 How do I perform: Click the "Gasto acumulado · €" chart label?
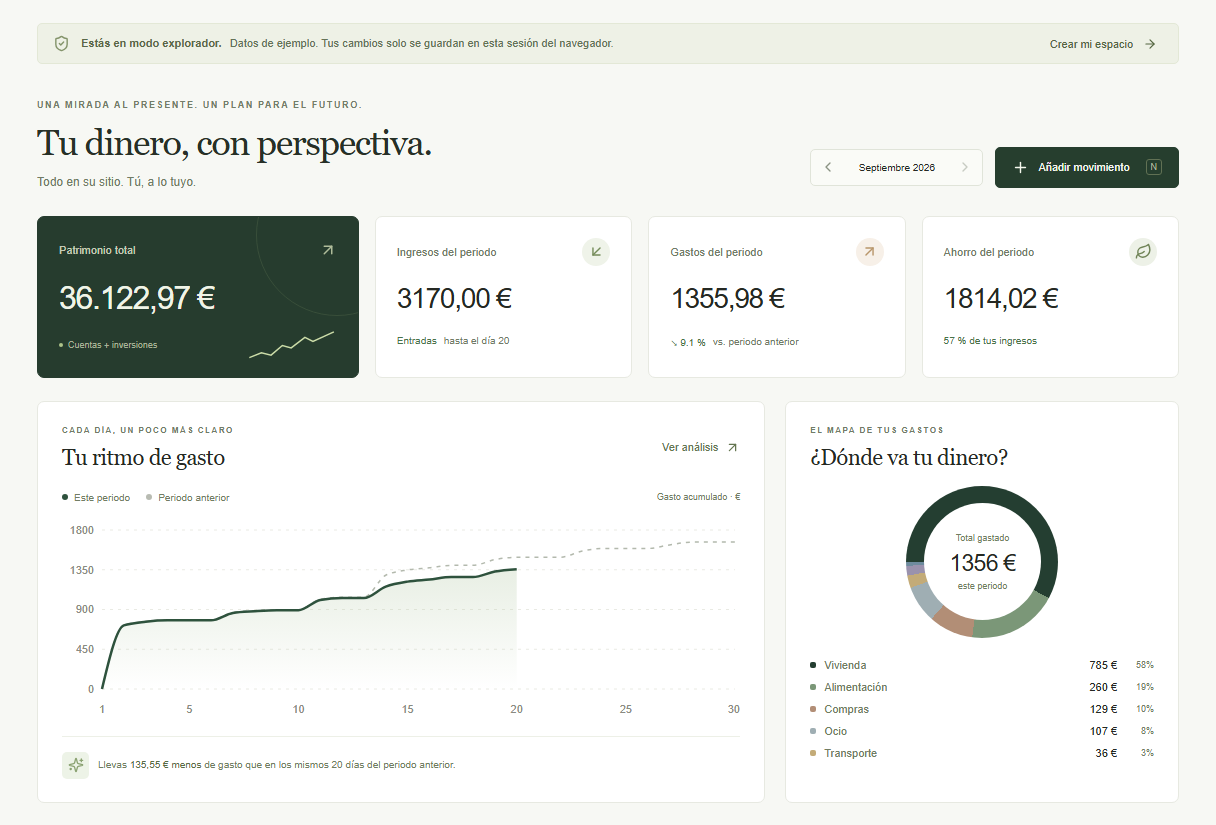(x=698, y=497)
